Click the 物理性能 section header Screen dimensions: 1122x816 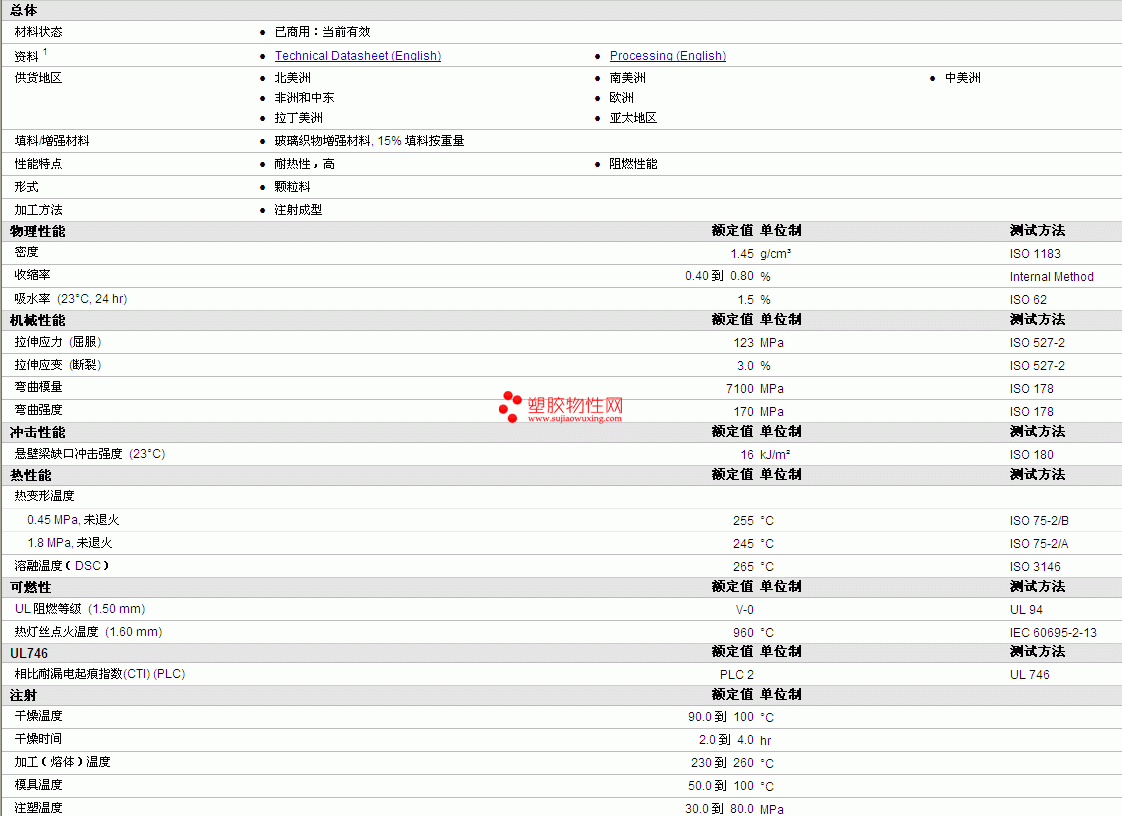(37, 231)
